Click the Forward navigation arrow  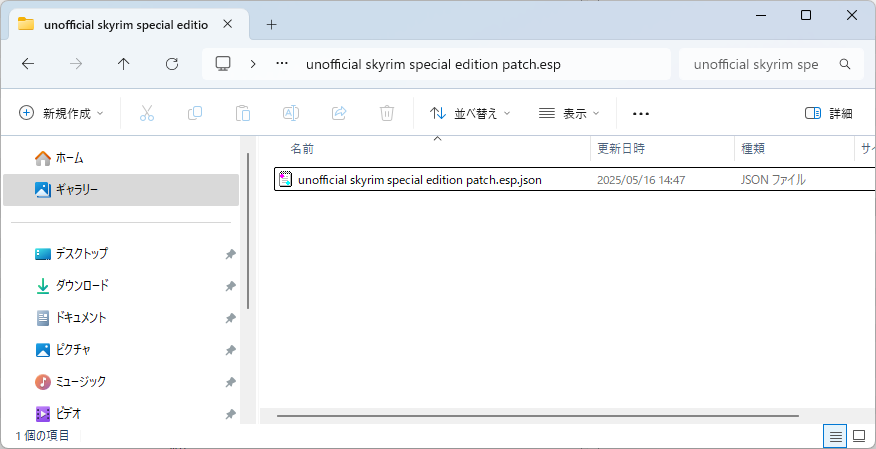(75, 64)
